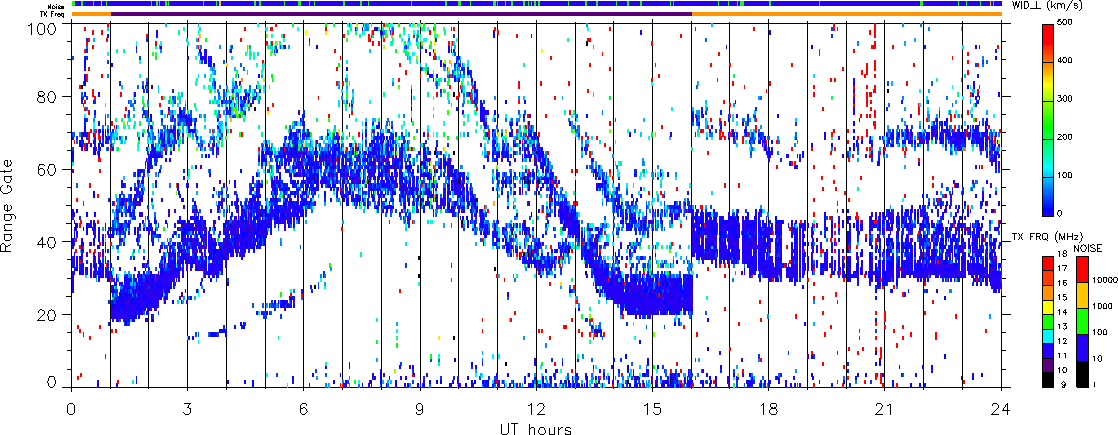Screen dimensions: 1118x435
Task: Click the x-axis tick label 9
Action: click(x=420, y=411)
